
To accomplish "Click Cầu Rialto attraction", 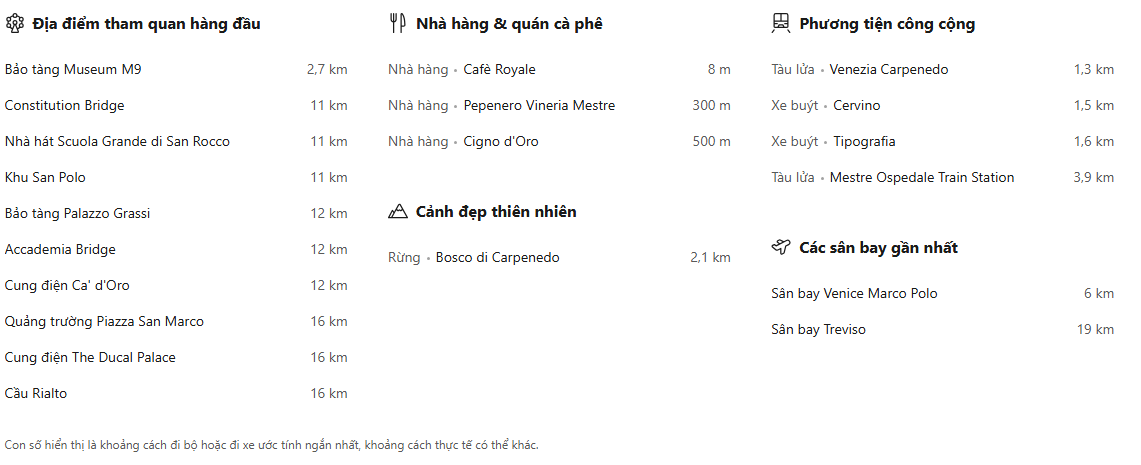I will 36,394.
